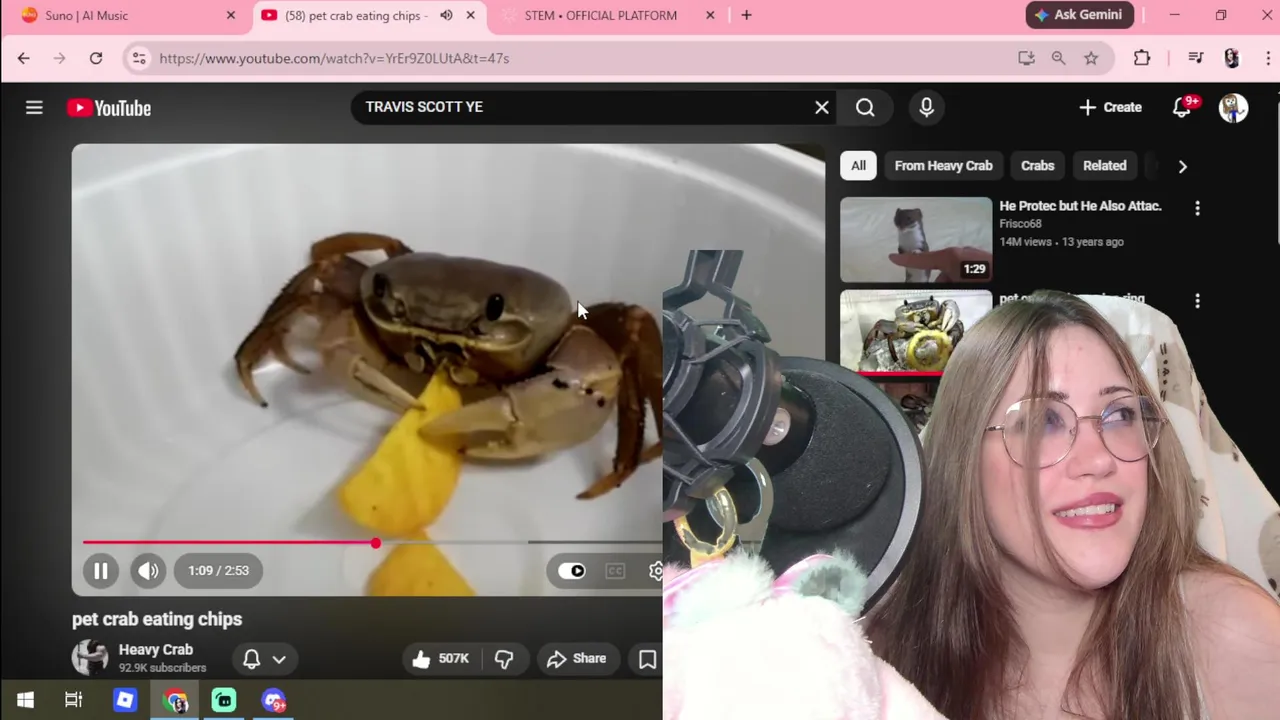The width and height of the screenshot is (1280, 720).
Task: Open YouTube notifications bell with 9+ badge
Action: tap(1182, 107)
